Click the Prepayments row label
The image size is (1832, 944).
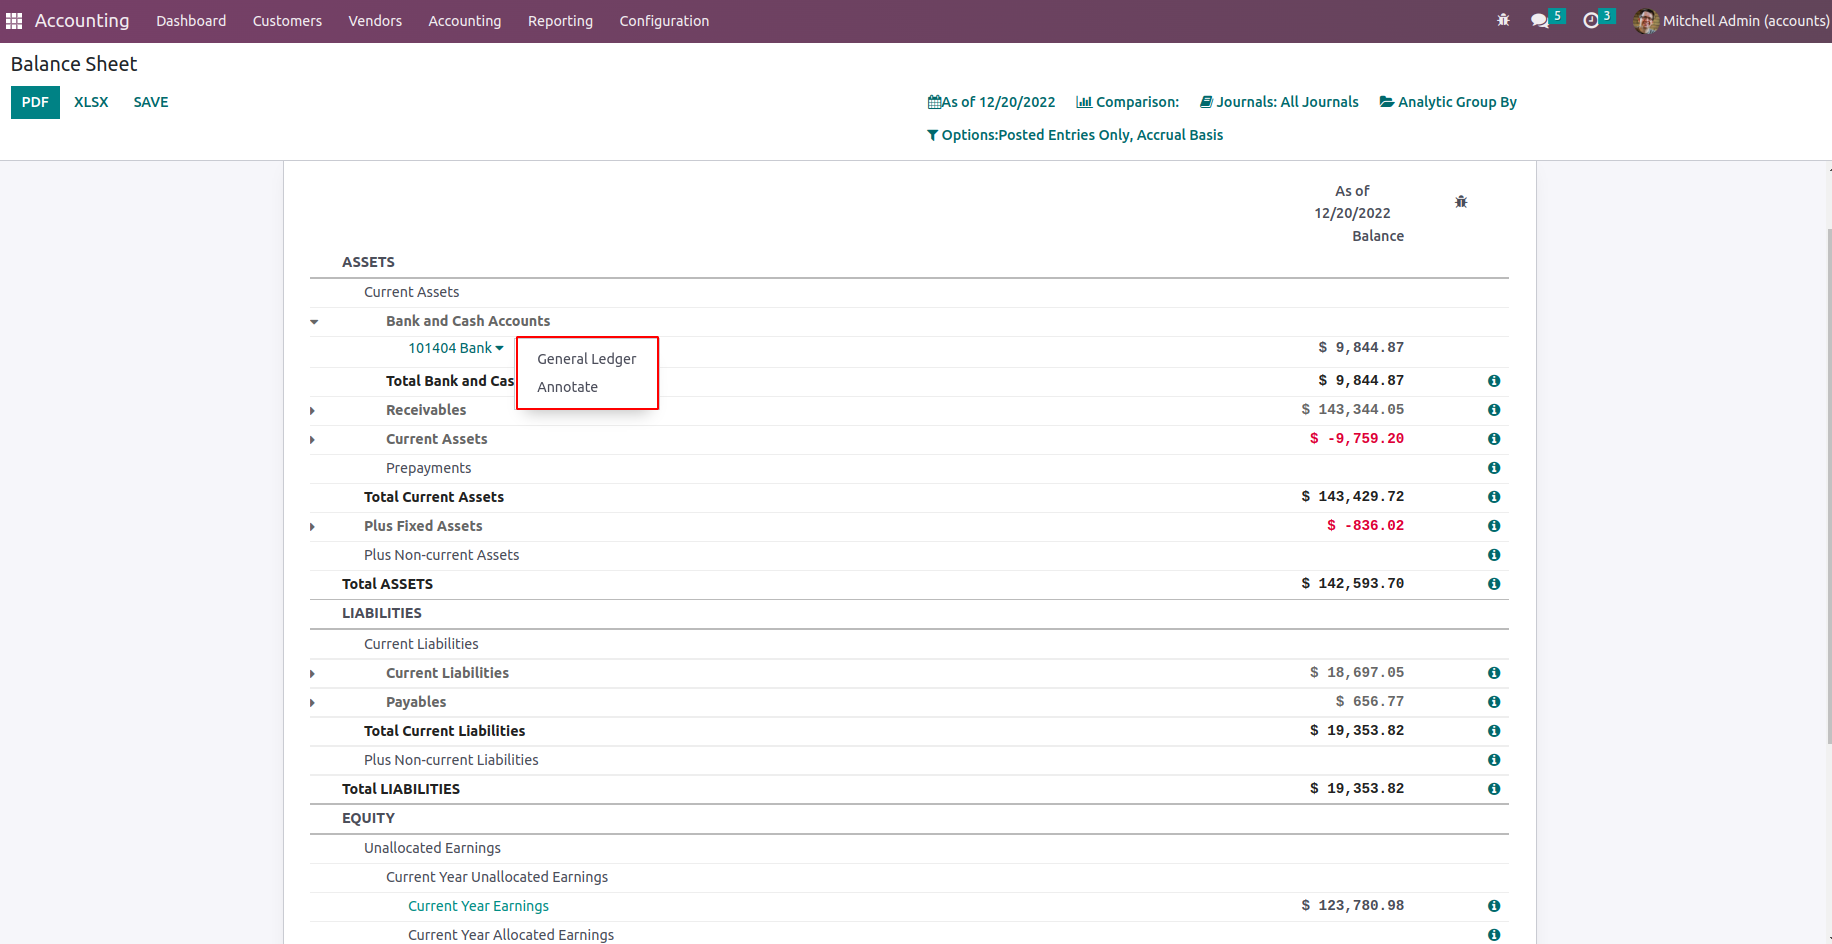428,468
